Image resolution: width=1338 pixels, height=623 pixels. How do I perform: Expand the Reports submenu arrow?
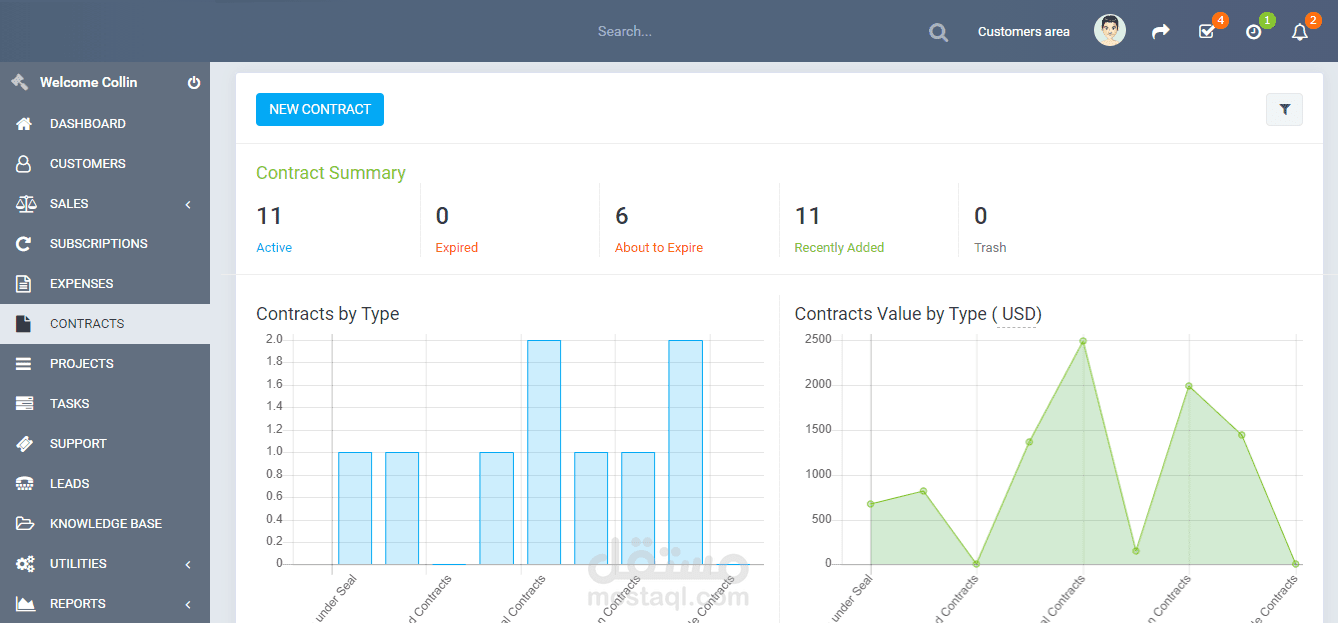click(x=188, y=605)
